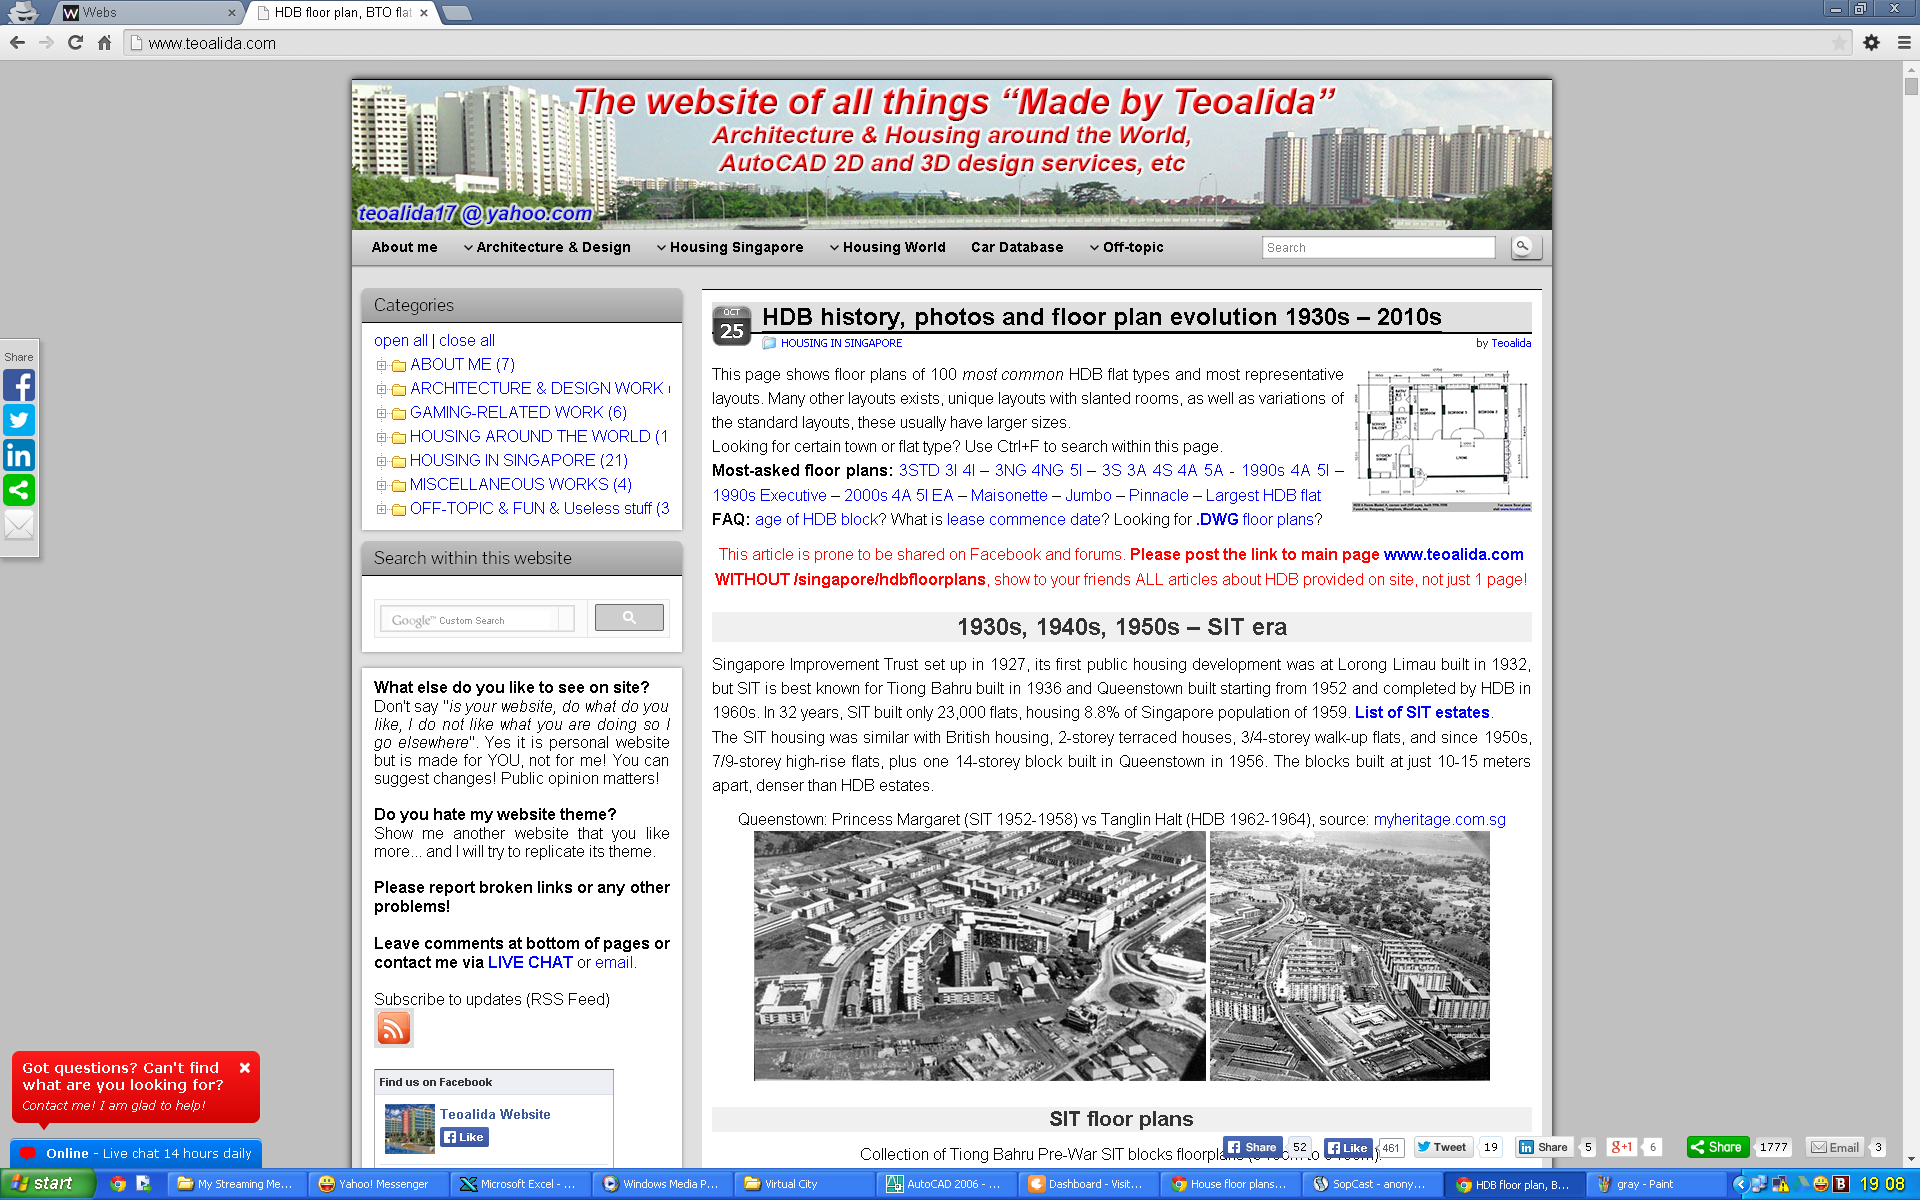Open browser settings gear icon

click(x=1871, y=42)
